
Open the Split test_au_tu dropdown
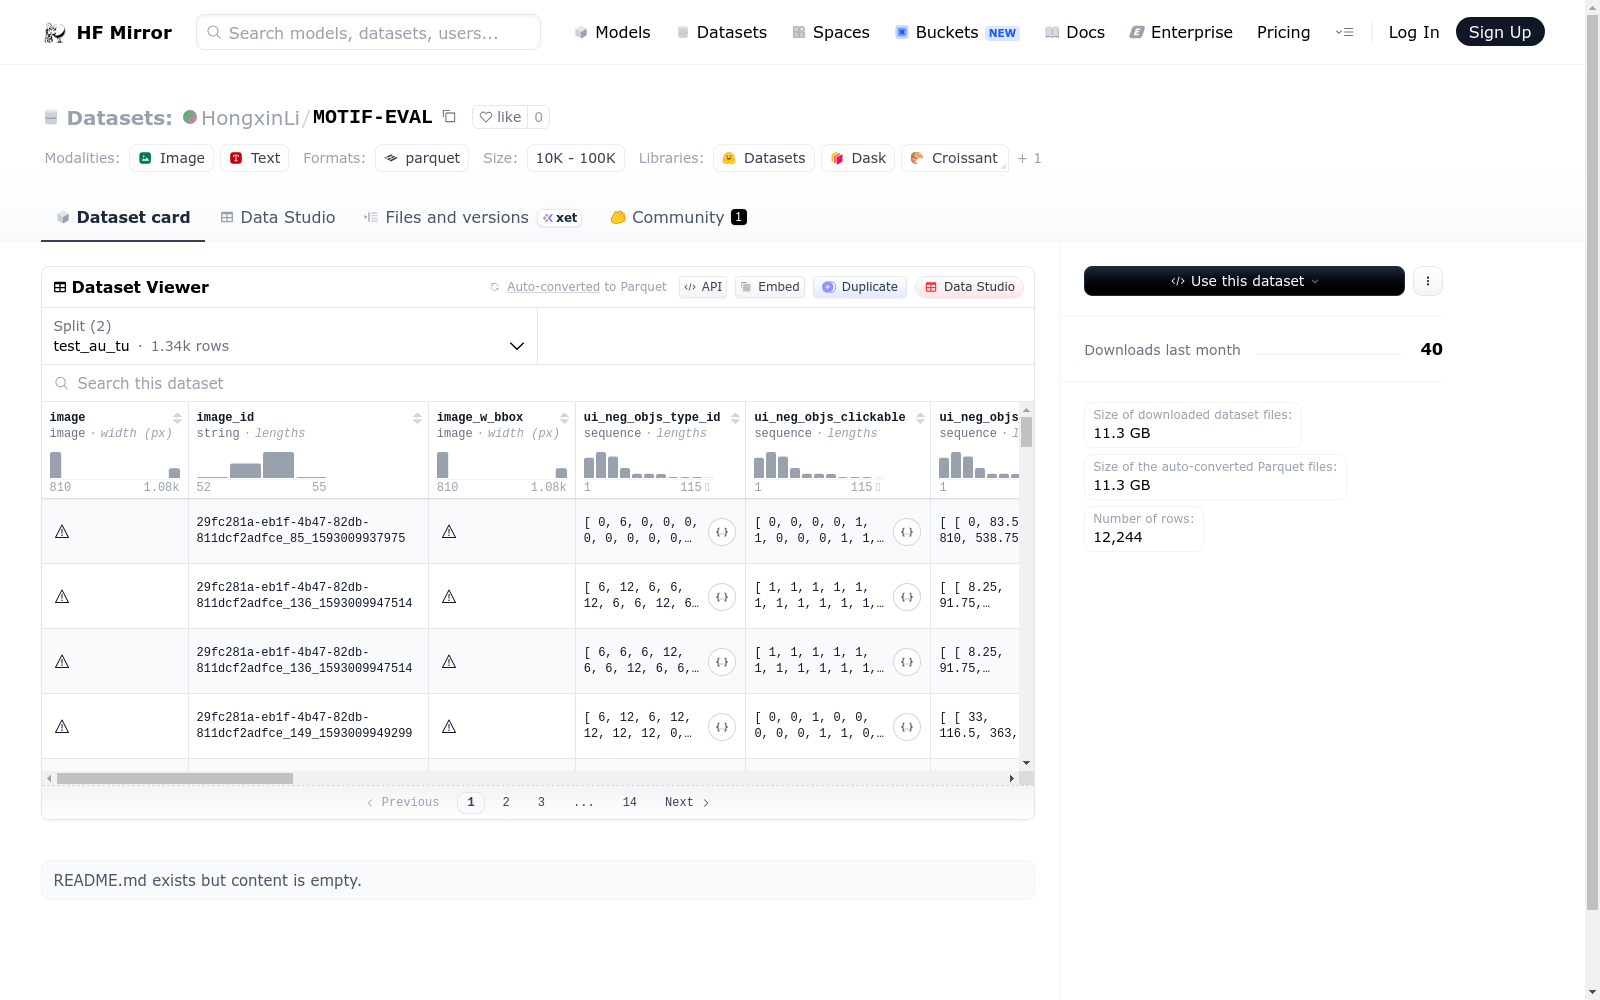pos(289,336)
